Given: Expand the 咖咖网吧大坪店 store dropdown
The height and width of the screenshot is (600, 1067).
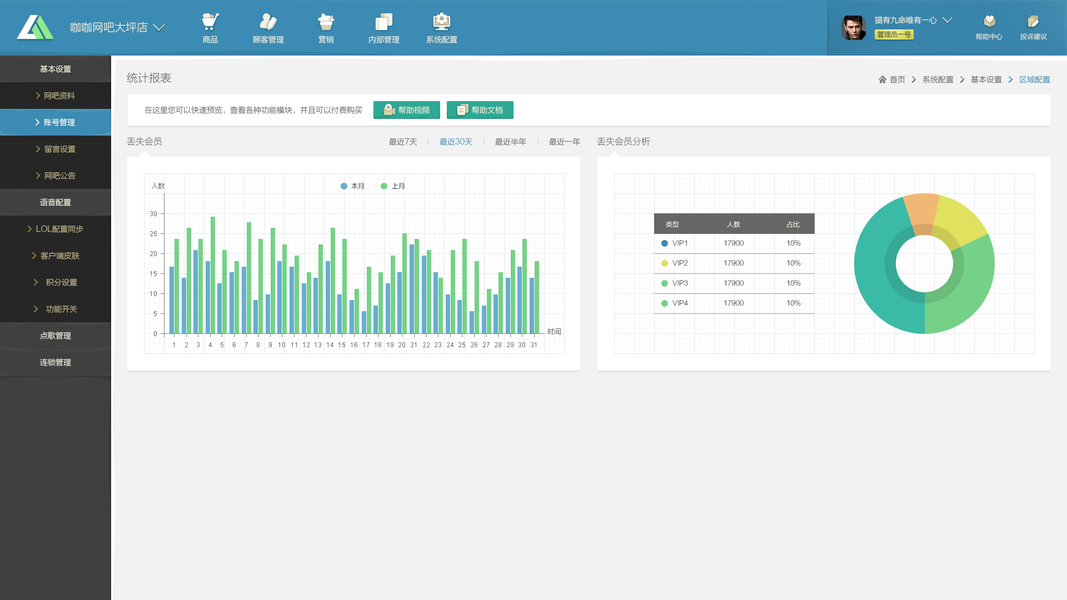Looking at the screenshot, I should (159, 27).
